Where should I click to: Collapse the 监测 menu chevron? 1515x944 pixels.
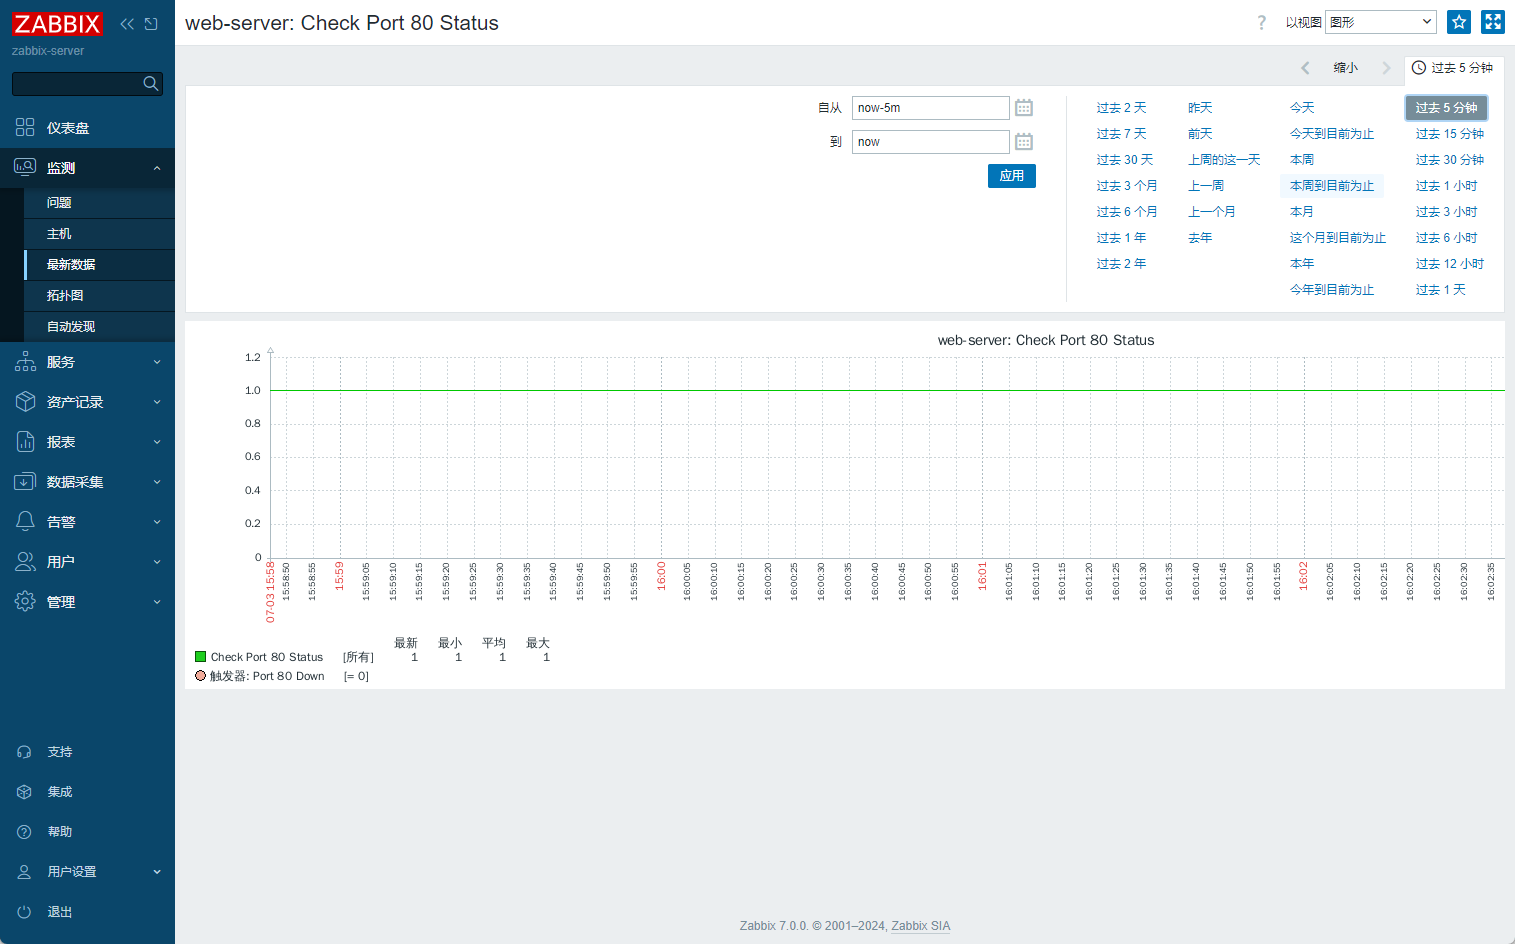pos(157,168)
